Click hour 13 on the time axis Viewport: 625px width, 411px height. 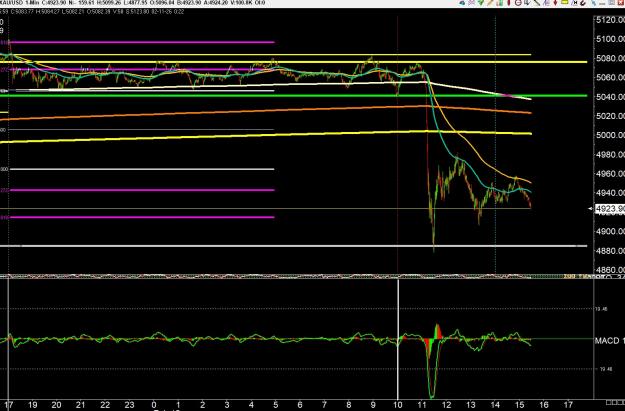point(471,405)
